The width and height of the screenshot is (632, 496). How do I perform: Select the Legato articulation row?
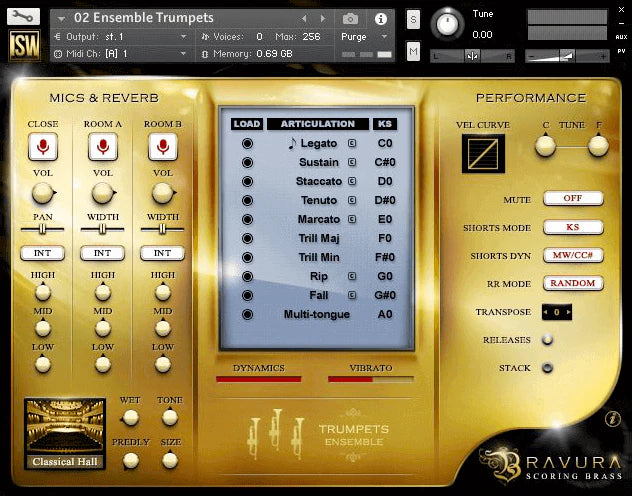tap(318, 143)
